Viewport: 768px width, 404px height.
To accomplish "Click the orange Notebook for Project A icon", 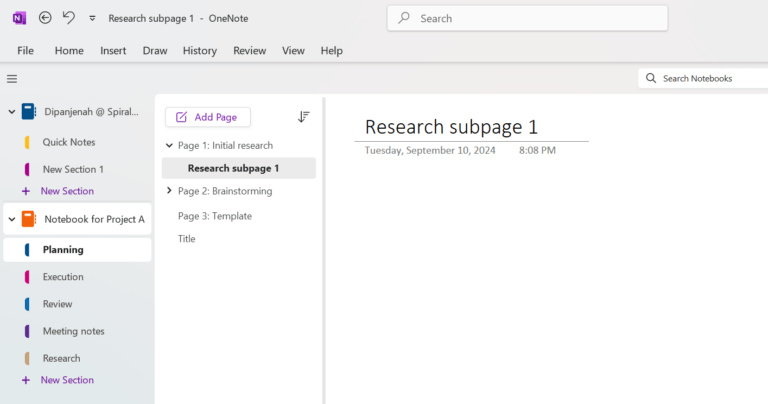I will click(29, 219).
